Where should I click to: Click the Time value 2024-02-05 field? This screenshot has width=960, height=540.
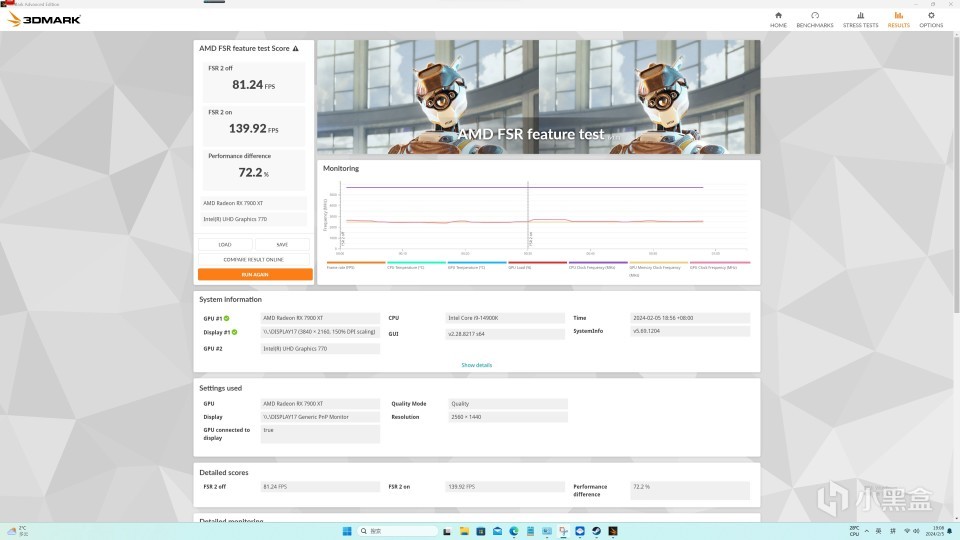pyautogui.click(x=690, y=318)
